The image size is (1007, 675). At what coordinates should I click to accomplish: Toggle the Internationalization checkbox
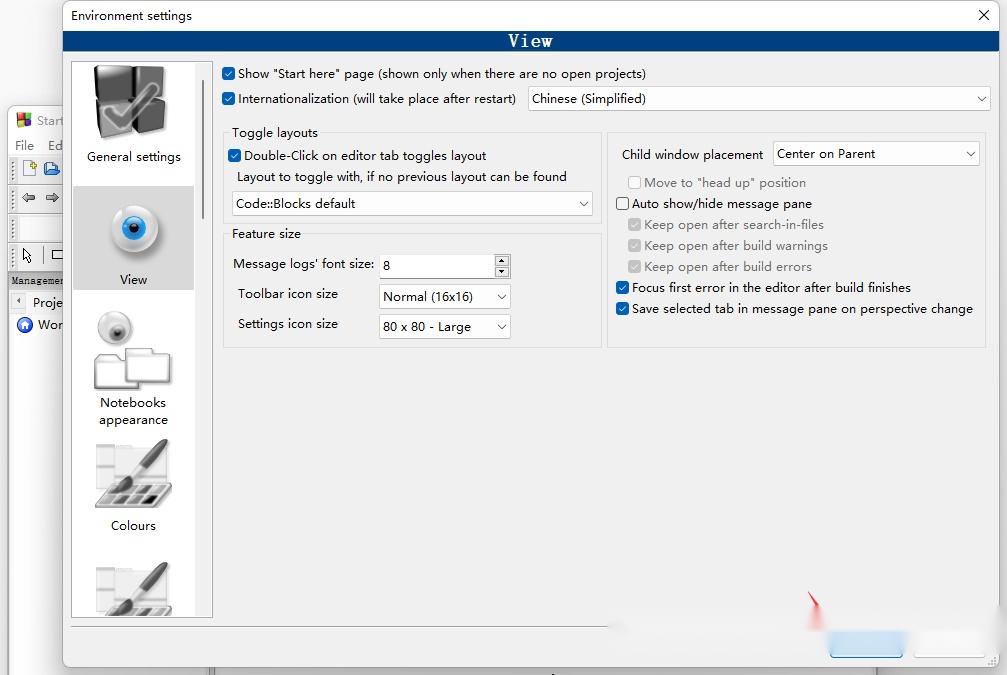tap(229, 99)
